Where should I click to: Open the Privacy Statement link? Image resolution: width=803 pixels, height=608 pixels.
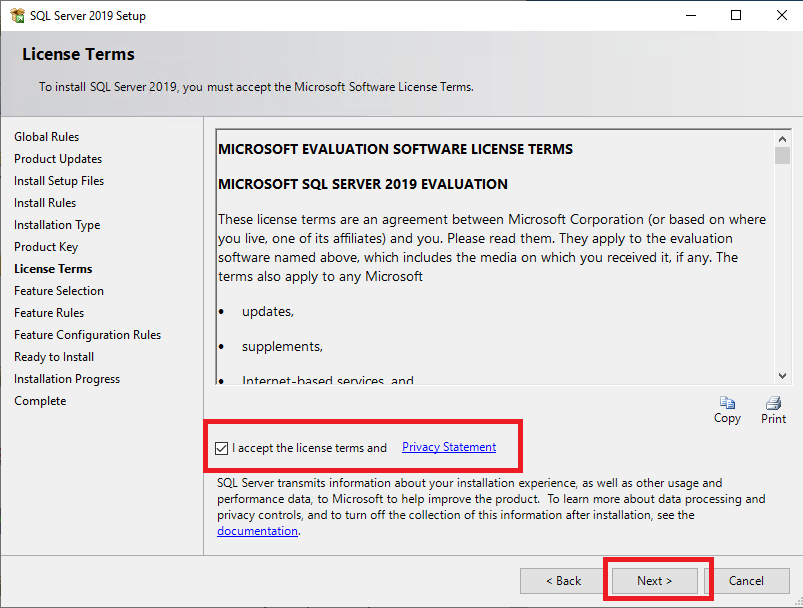(x=449, y=447)
